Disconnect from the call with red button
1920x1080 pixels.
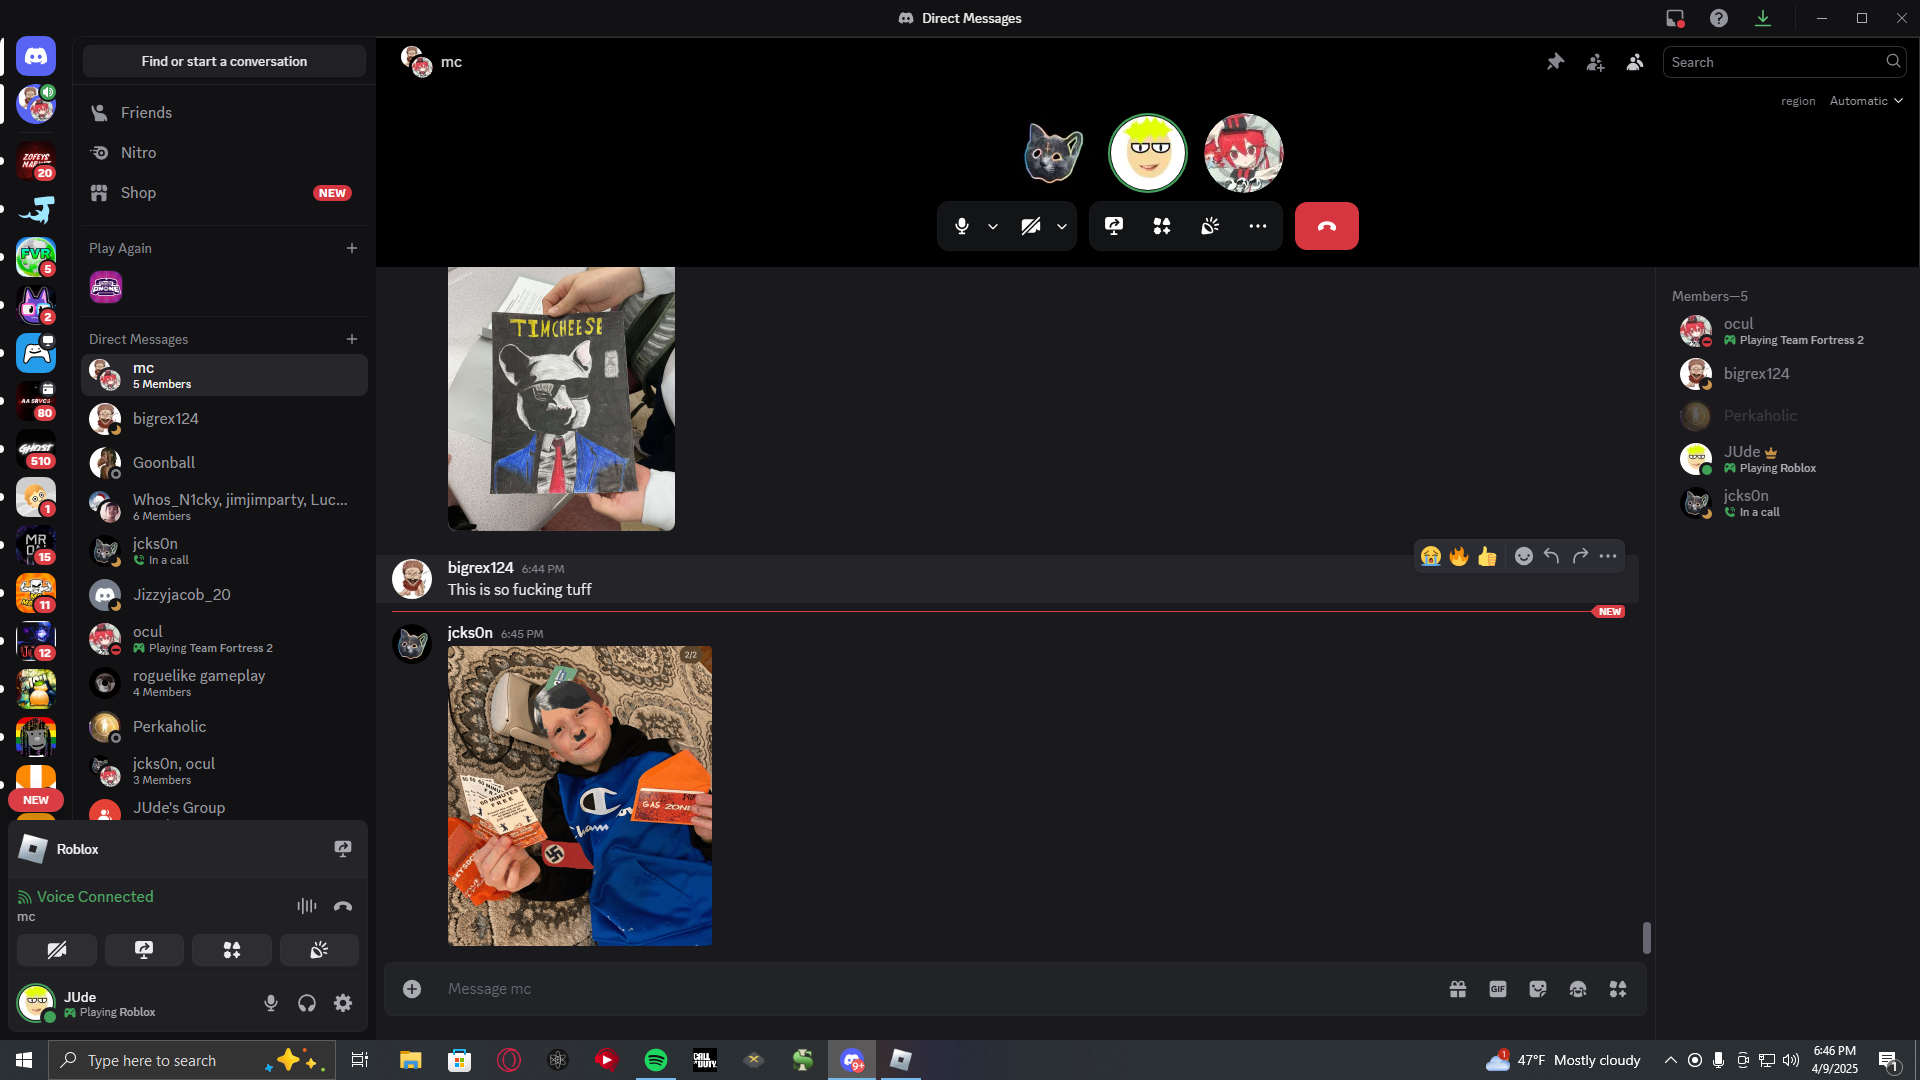[x=1326, y=226]
